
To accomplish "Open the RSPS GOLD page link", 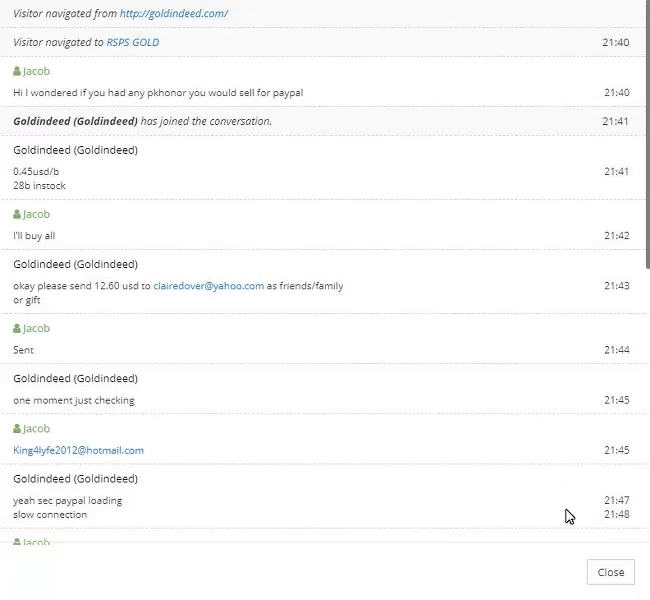I will point(132,43).
